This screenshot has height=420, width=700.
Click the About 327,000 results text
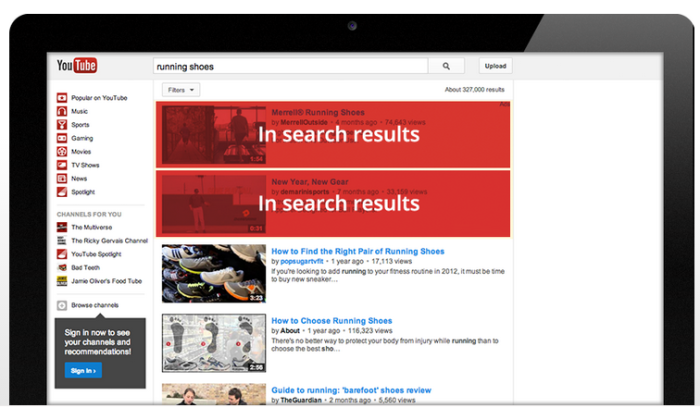pyautogui.click(x=475, y=90)
